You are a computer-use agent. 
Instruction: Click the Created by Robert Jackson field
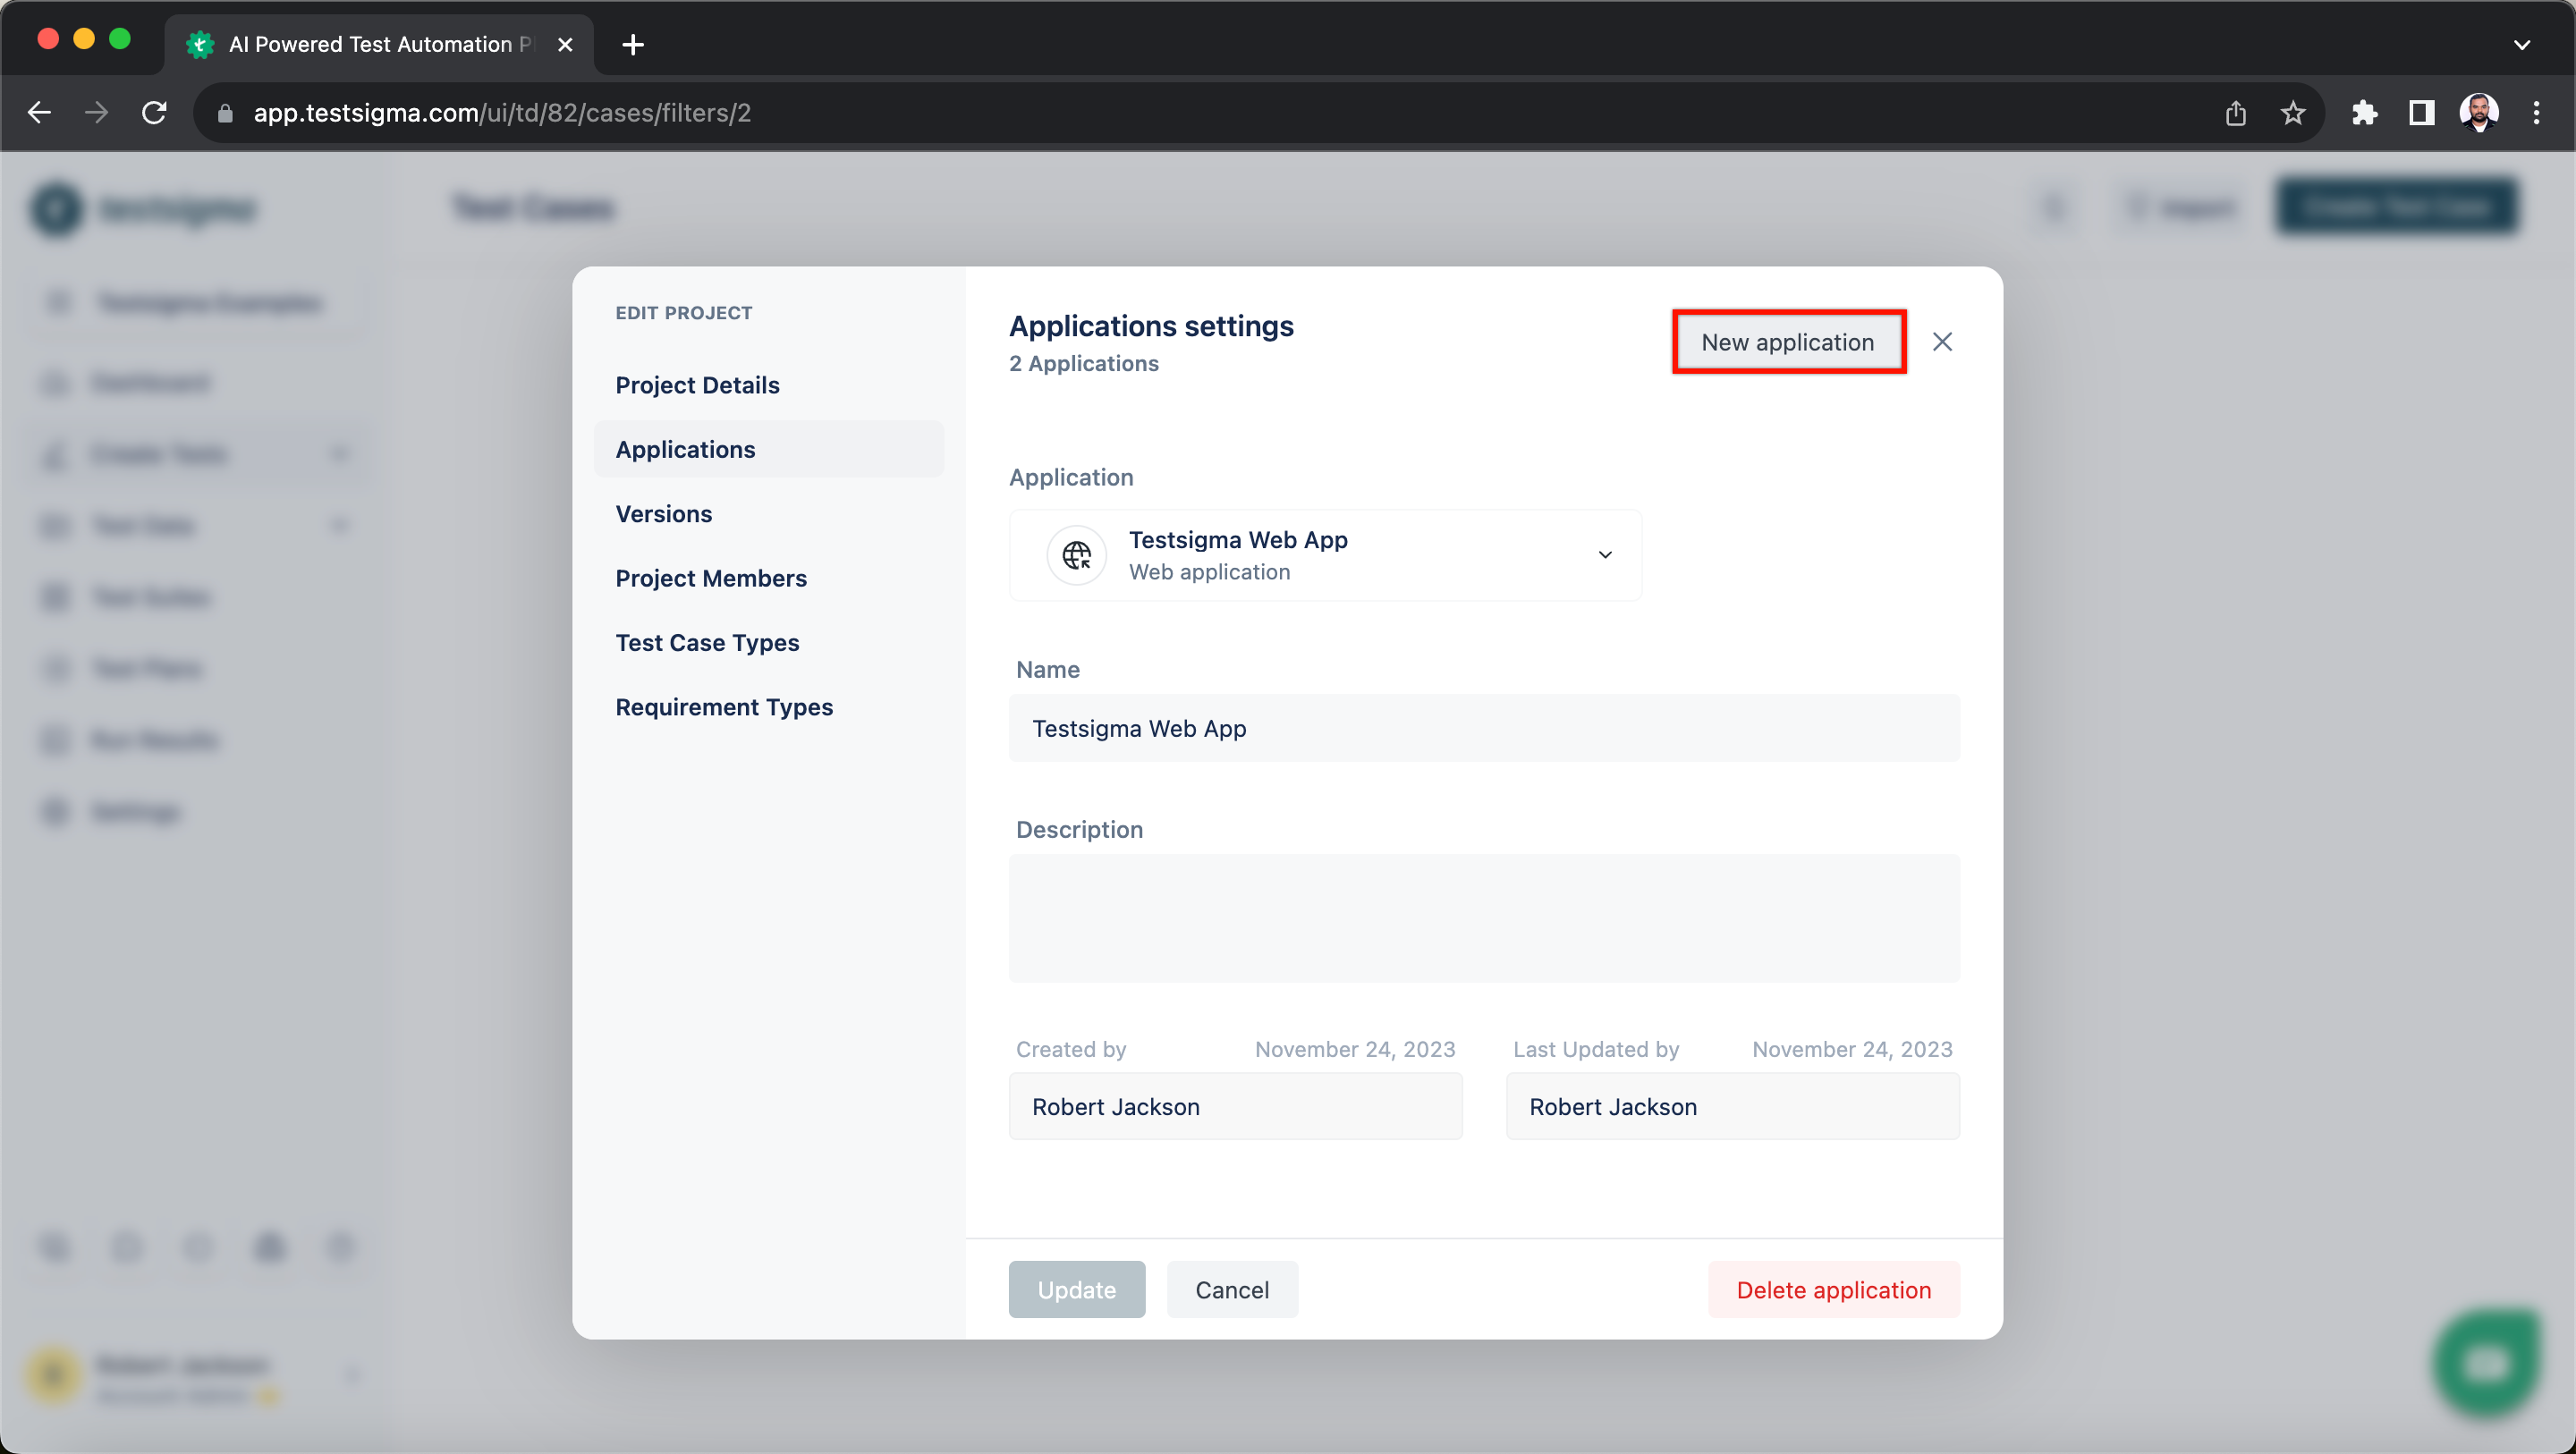point(1235,1106)
